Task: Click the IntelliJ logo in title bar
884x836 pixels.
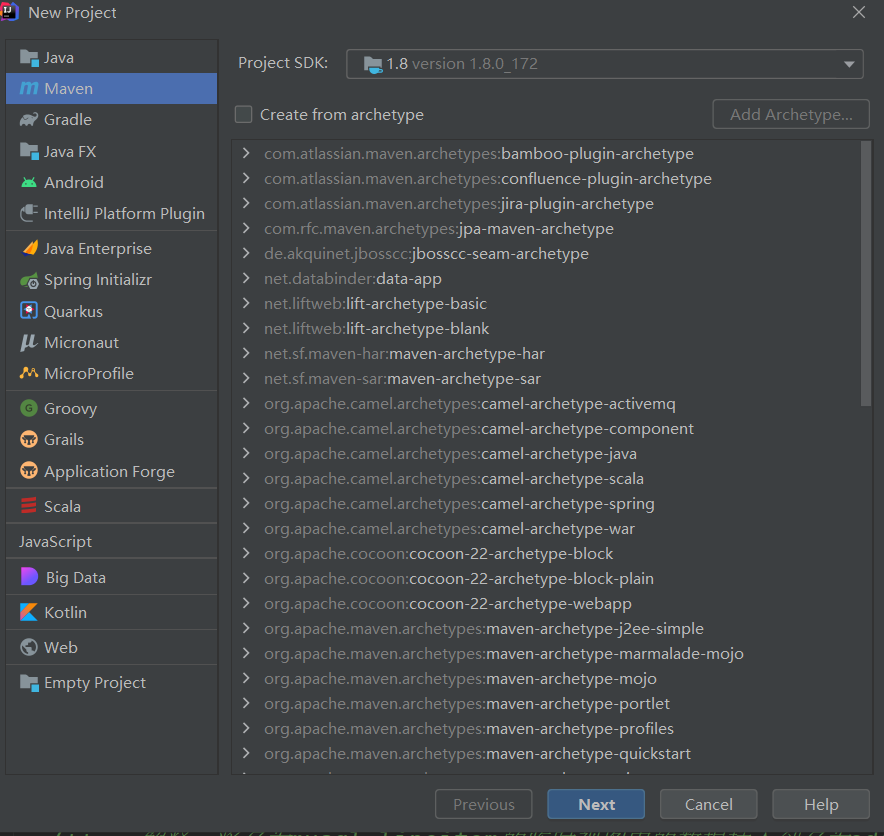Action: (8, 12)
